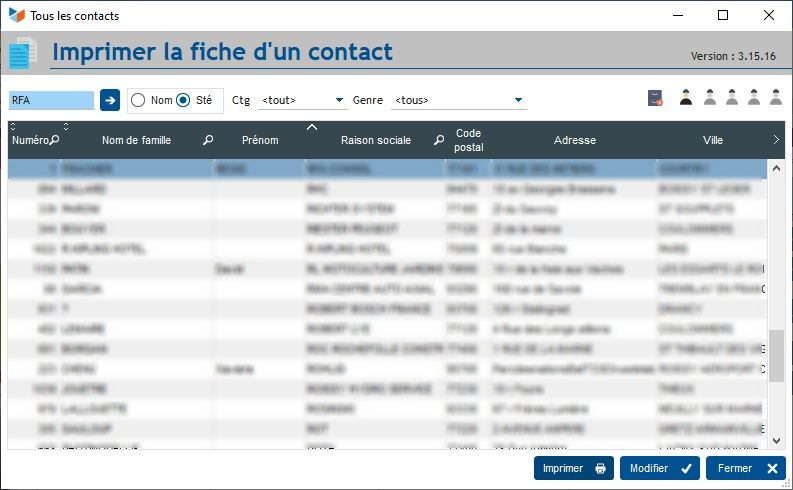
Task: Maximize the Tous les contacts window
Action: (723, 15)
